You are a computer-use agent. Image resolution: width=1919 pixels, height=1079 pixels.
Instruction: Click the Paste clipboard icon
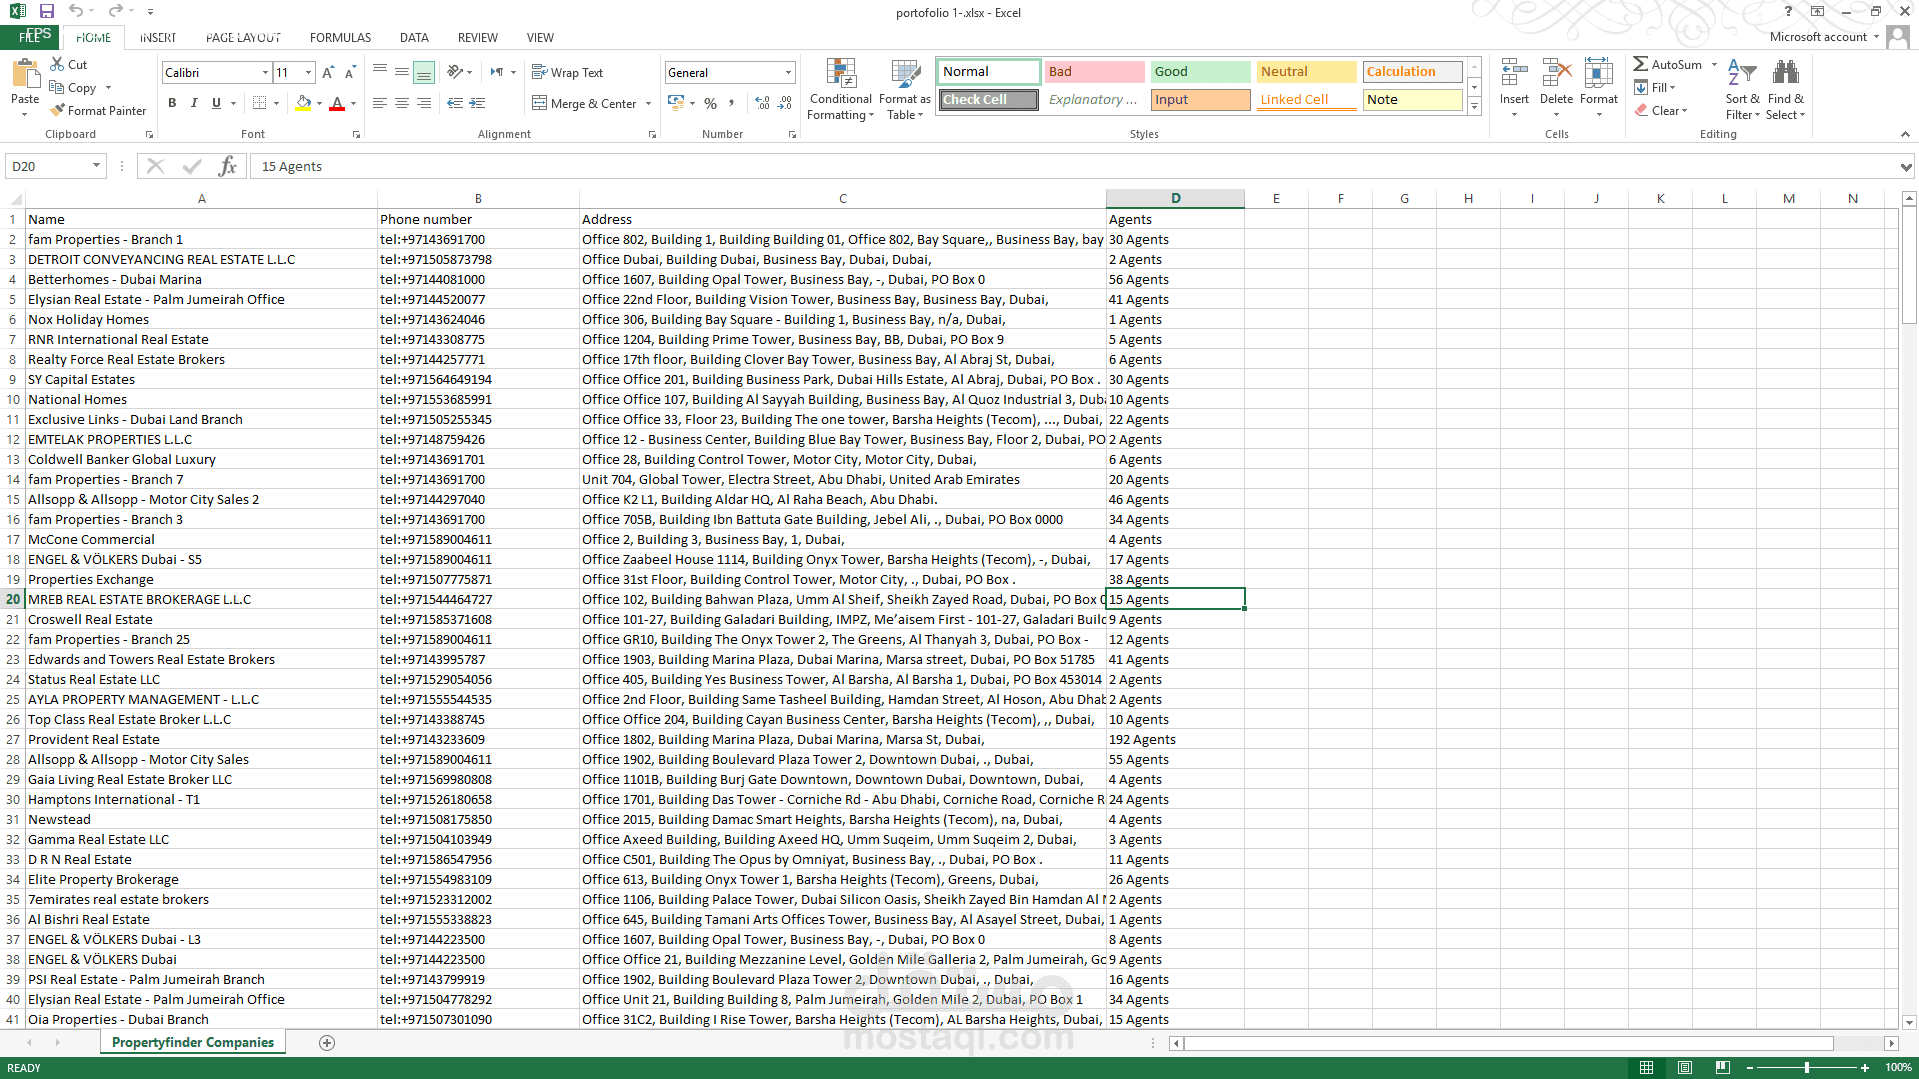25,75
